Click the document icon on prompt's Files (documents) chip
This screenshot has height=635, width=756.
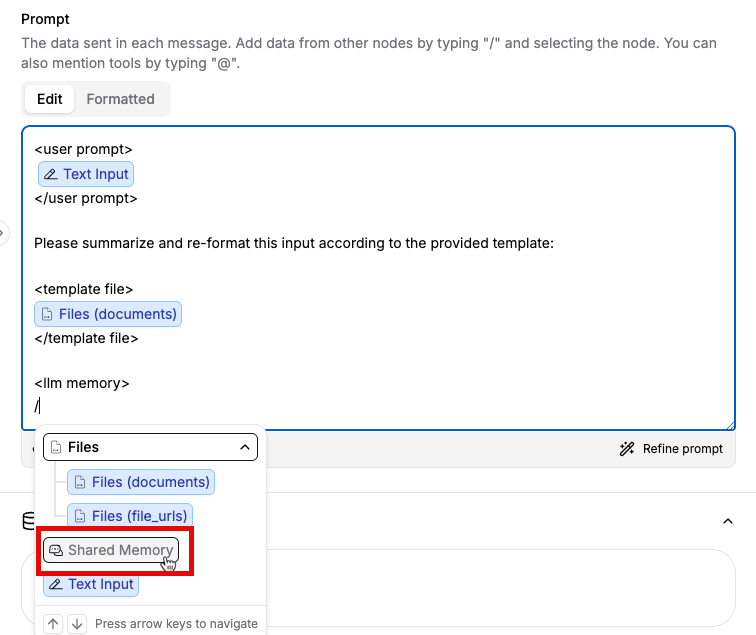[47, 315]
